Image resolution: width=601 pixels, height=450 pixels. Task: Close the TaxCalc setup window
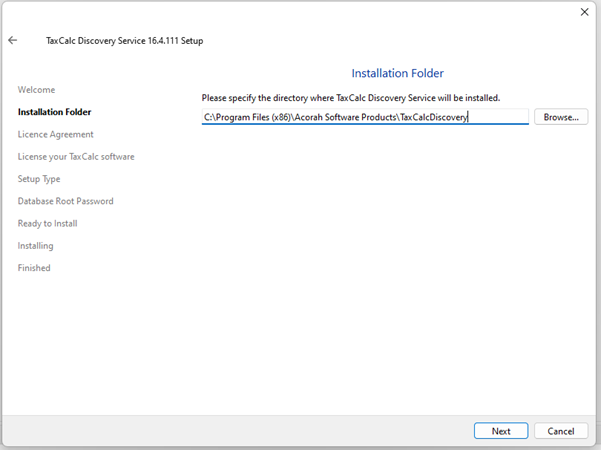pos(584,12)
